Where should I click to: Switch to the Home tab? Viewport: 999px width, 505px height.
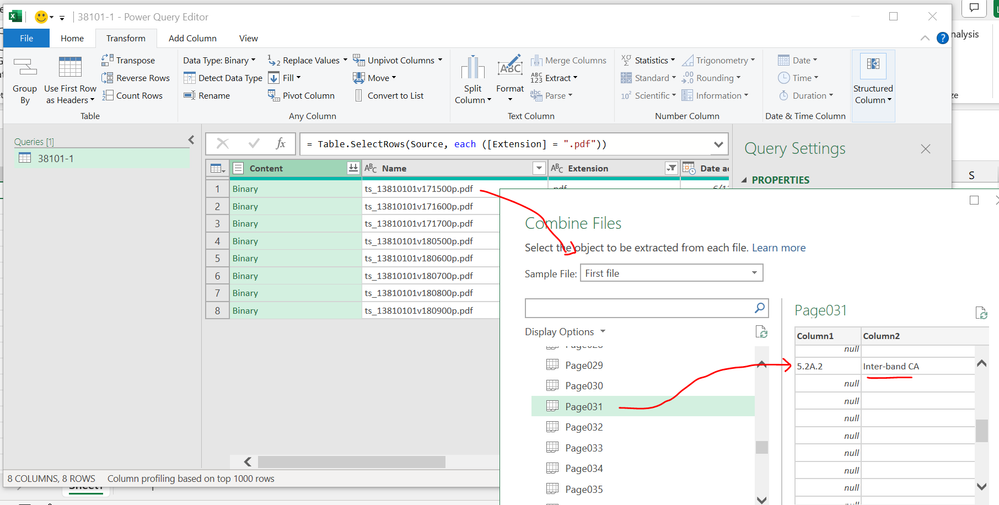72,38
